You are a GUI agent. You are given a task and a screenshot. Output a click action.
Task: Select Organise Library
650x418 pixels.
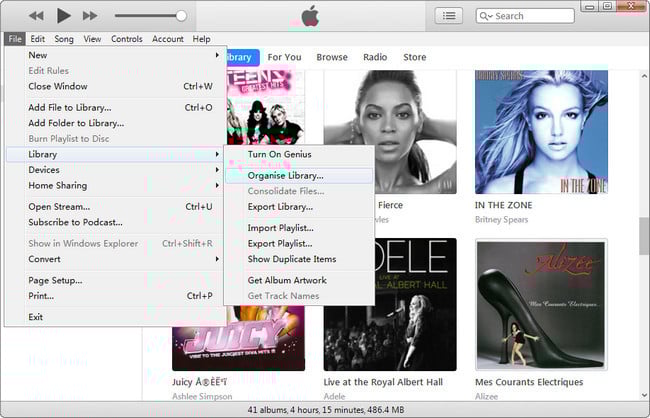299,176
